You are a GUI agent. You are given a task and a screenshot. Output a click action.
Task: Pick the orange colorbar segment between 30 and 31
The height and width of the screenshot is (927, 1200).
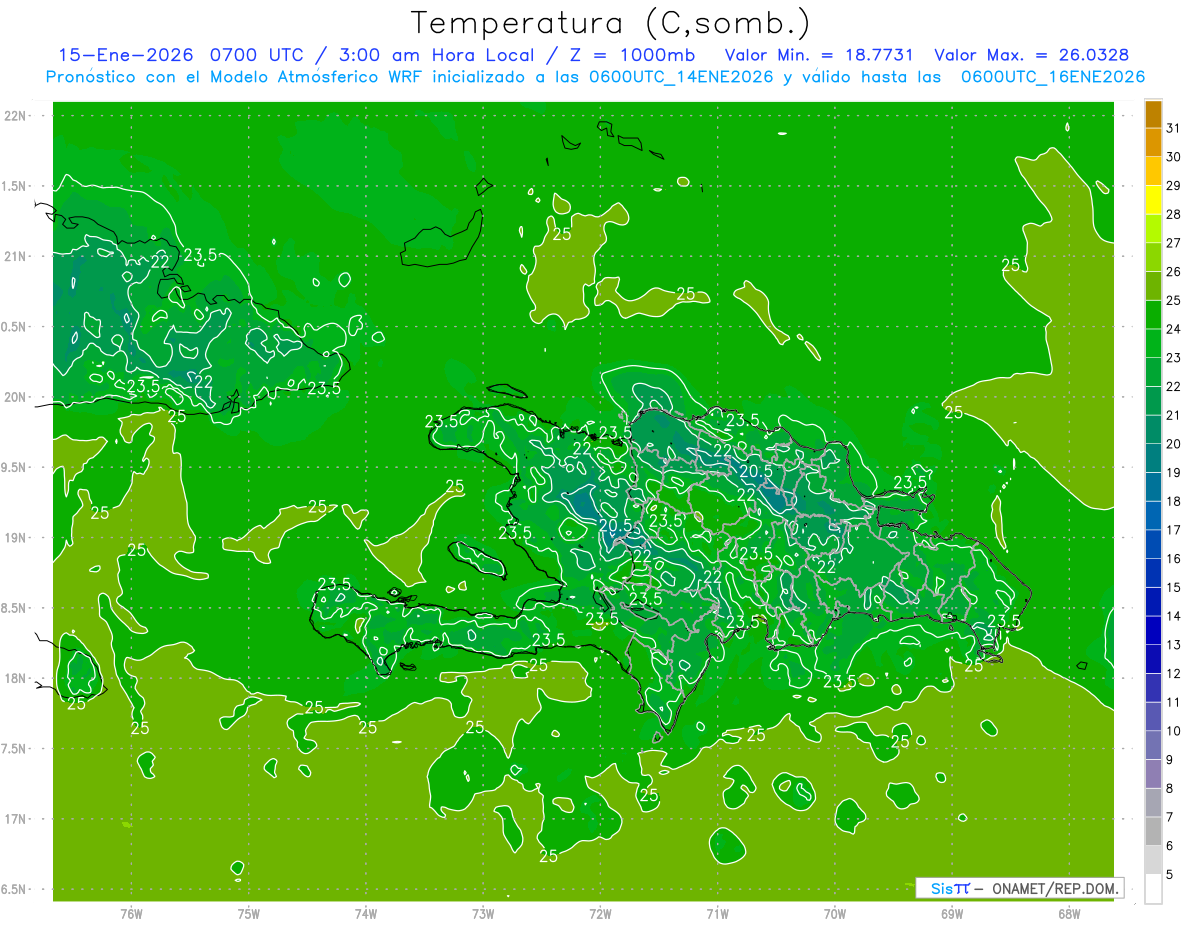coord(1153,143)
